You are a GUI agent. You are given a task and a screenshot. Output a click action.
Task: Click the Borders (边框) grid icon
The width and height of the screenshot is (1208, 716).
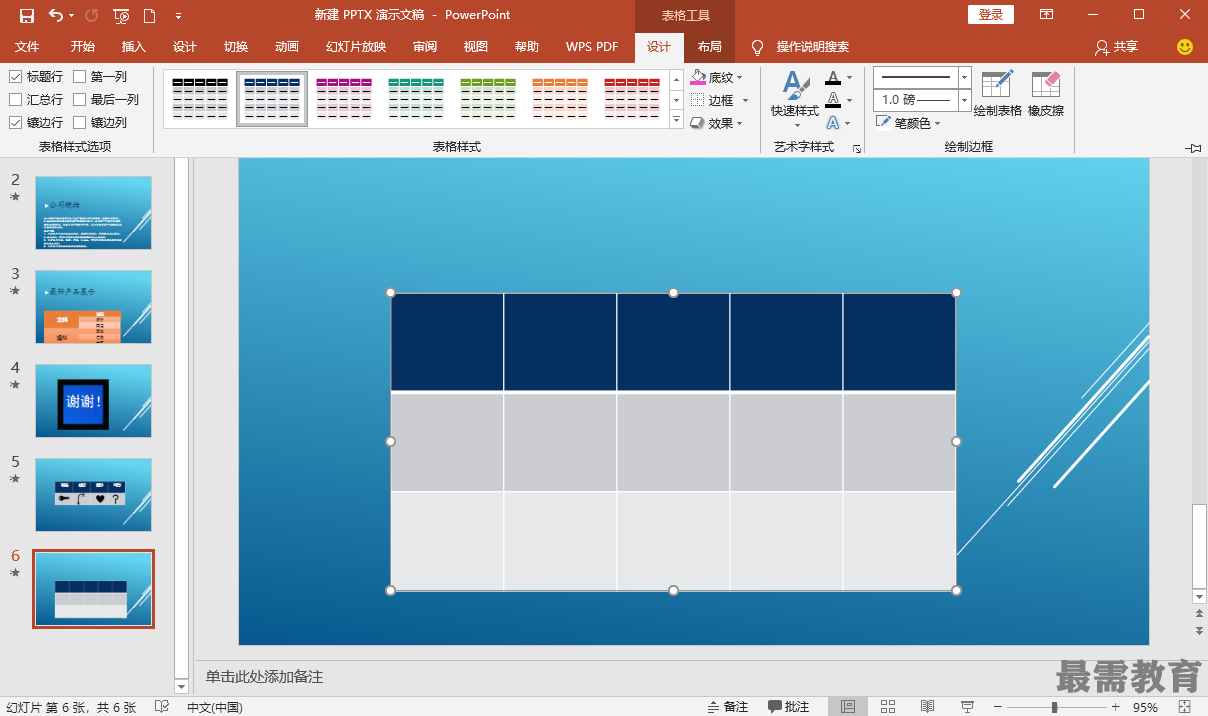(x=698, y=100)
